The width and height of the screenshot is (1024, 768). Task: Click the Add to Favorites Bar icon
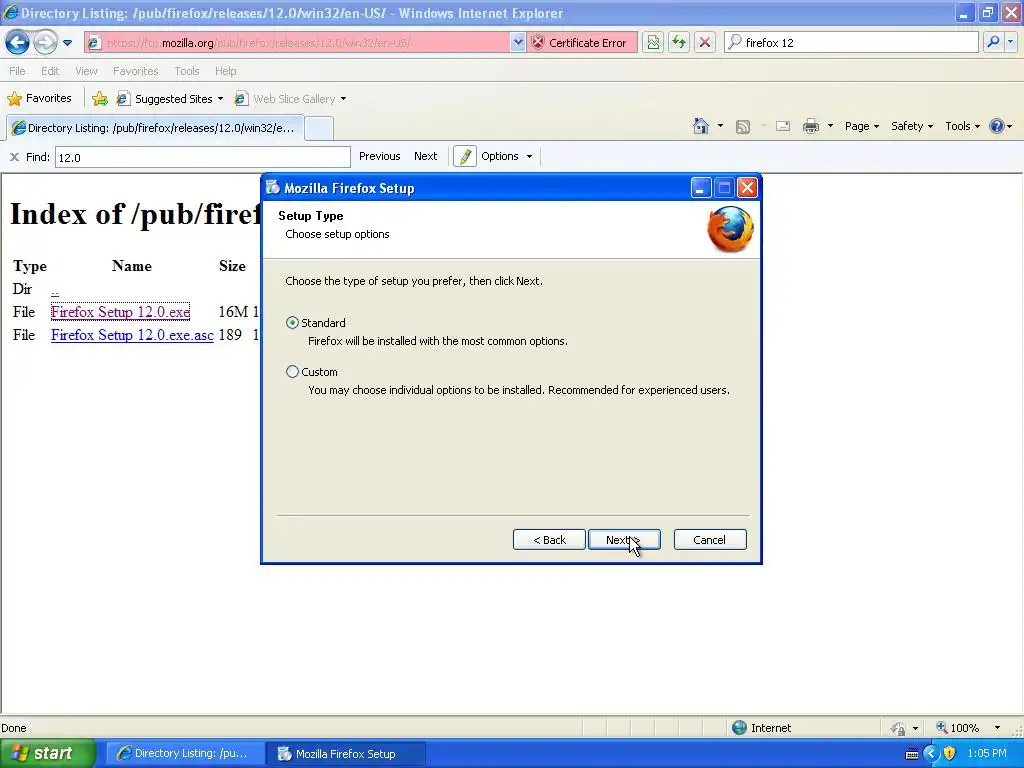100,99
